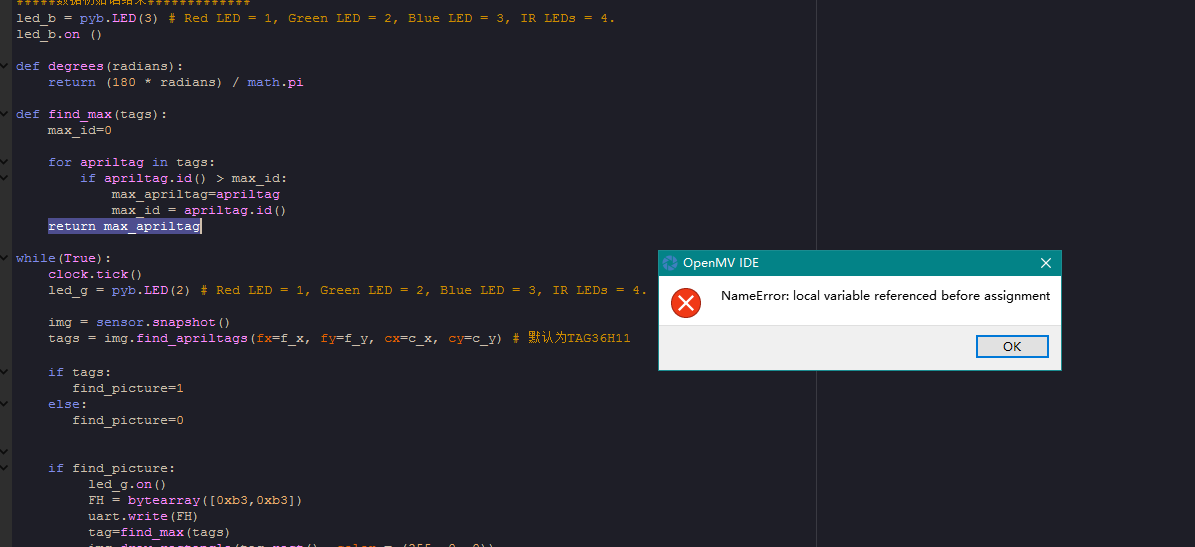Collapse the 'def degrees(radians)' function fold arrow
The image size is (1195, 547).
4,66
